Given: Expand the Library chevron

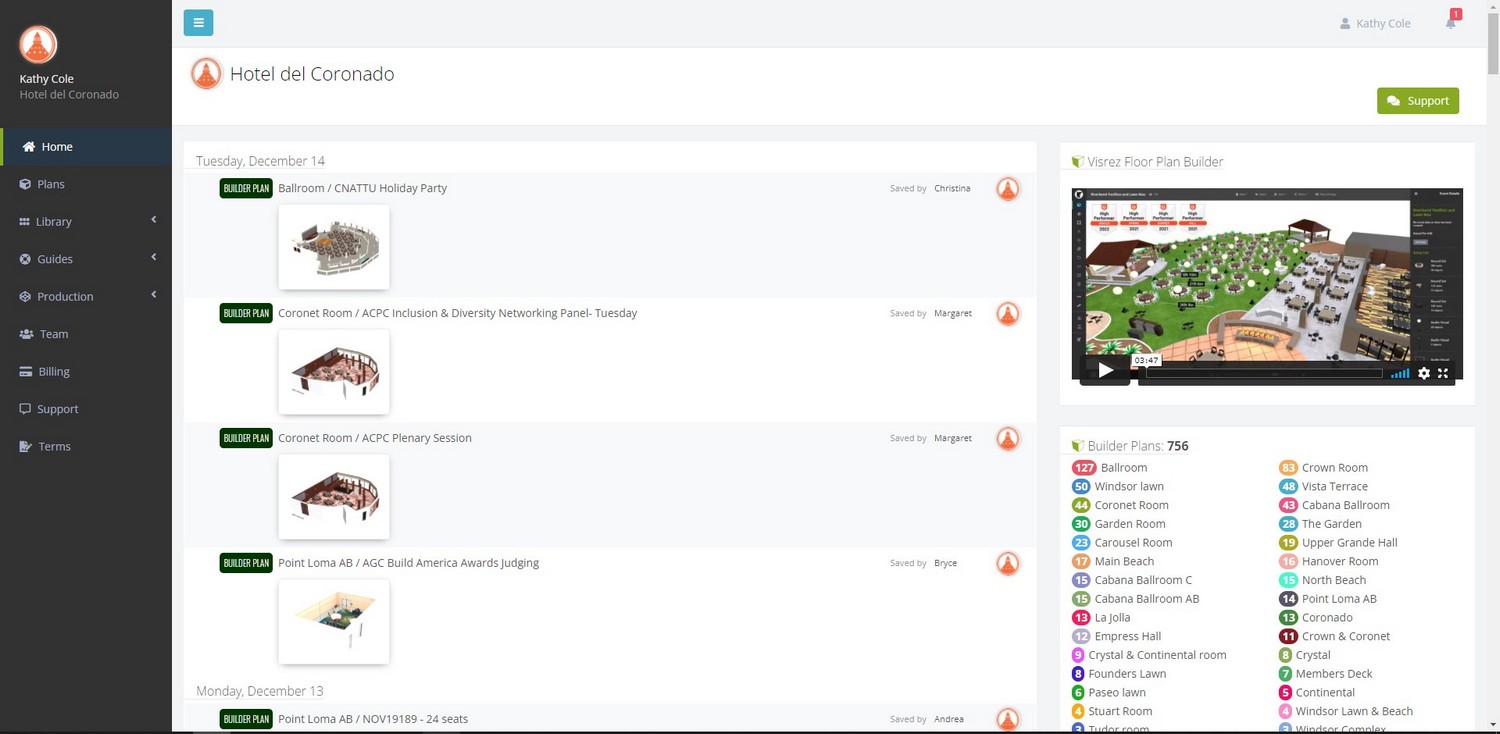Looking at the screenshot, I should [x=154, y=220].
